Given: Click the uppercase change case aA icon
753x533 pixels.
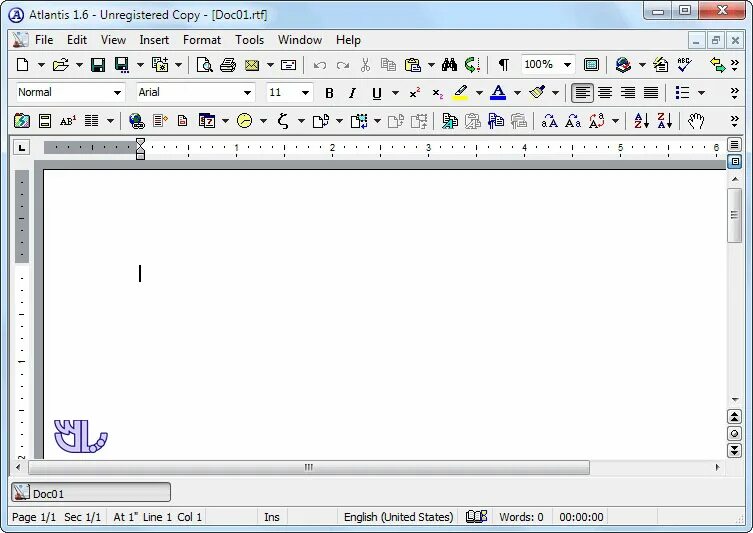Looking at the screenshot, I should (549, 121).
